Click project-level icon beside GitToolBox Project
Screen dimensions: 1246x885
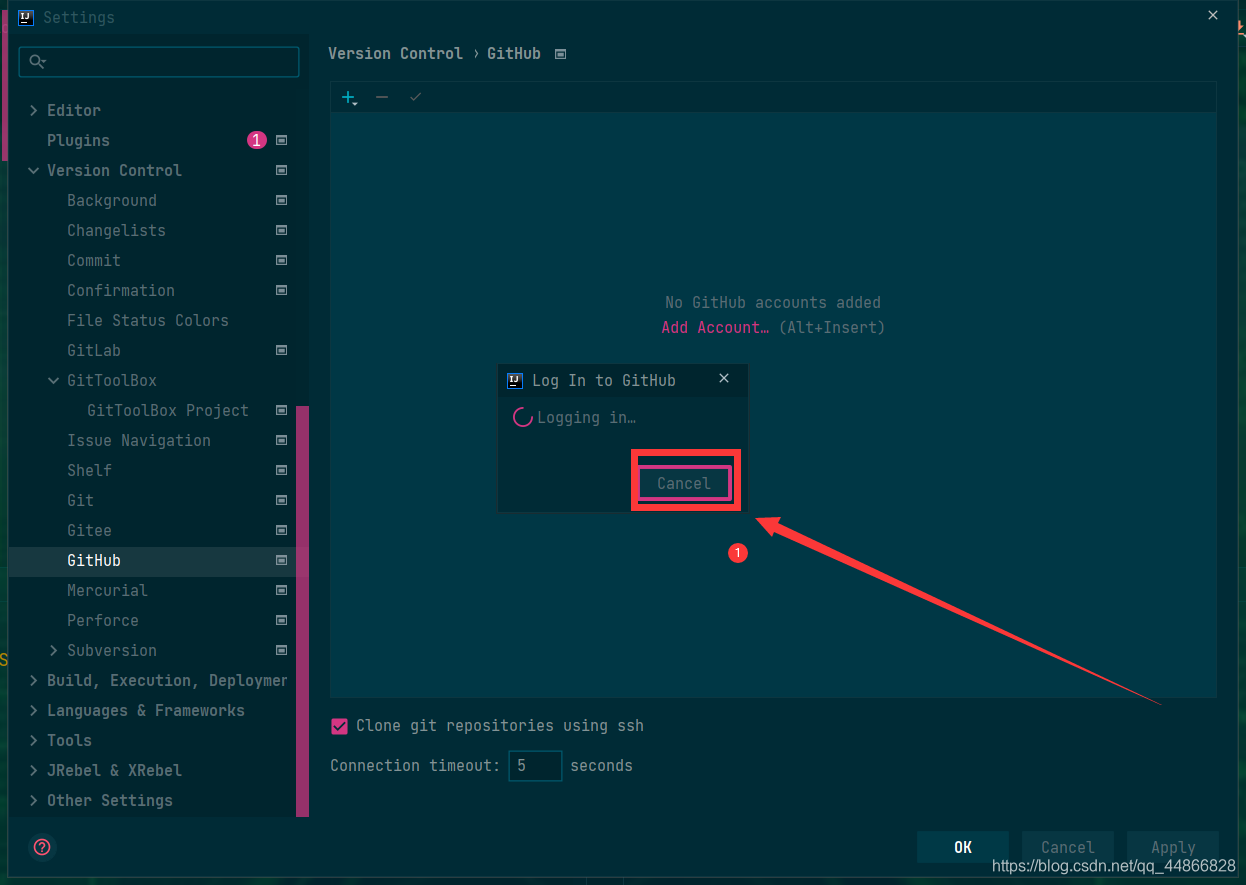point(282,410)
